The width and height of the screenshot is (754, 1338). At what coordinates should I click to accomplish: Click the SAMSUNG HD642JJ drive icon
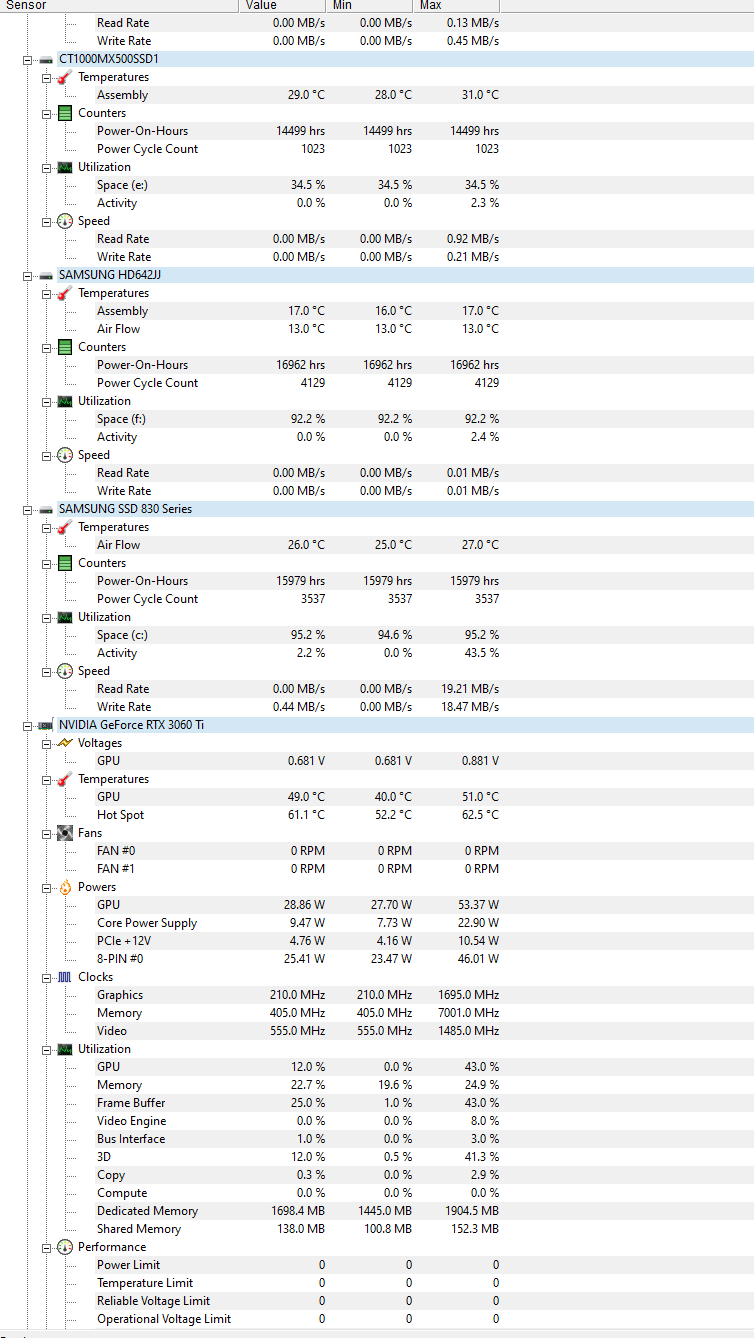coord(46,275)
